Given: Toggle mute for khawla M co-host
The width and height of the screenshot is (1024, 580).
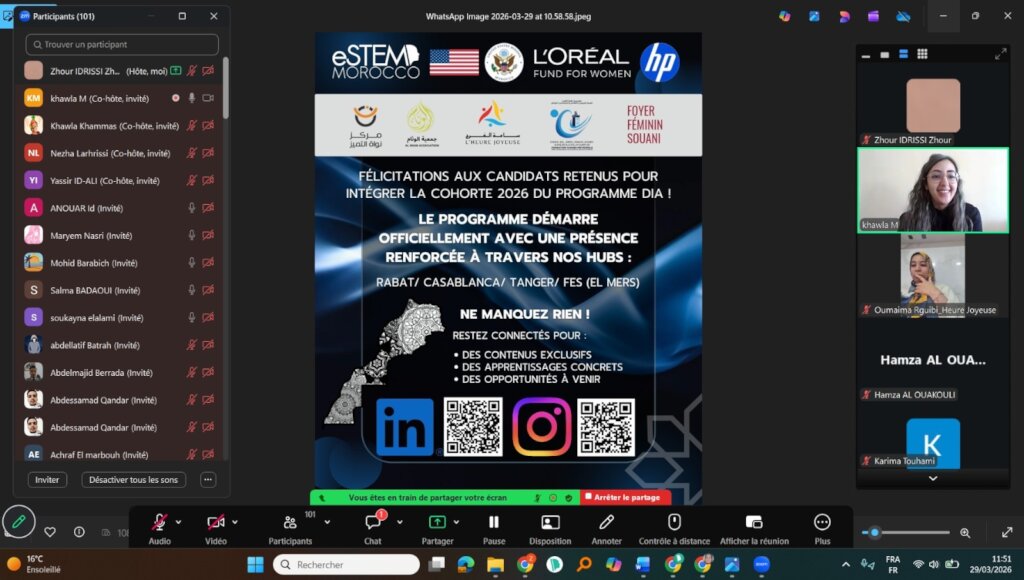Looking at the screenshot, I should [191, 98].
